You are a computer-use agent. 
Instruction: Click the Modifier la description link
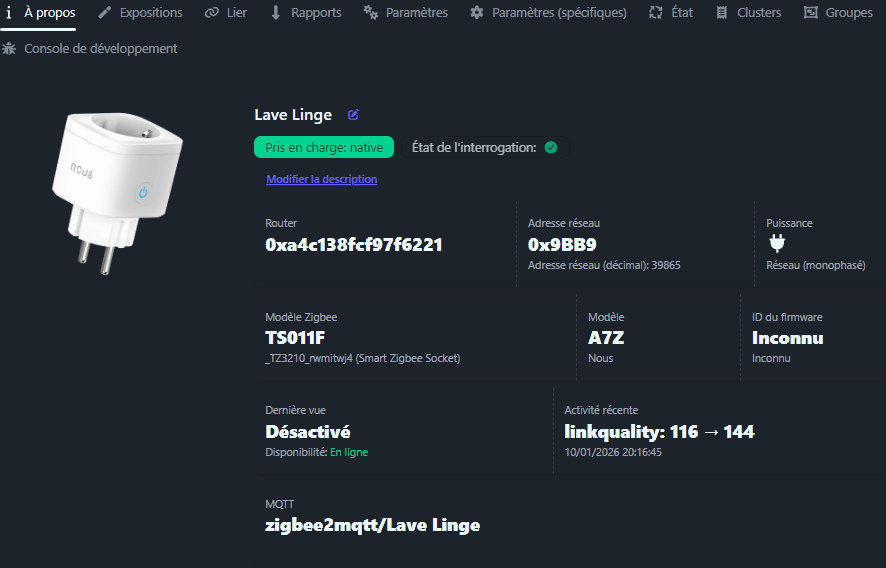(321, 180)
